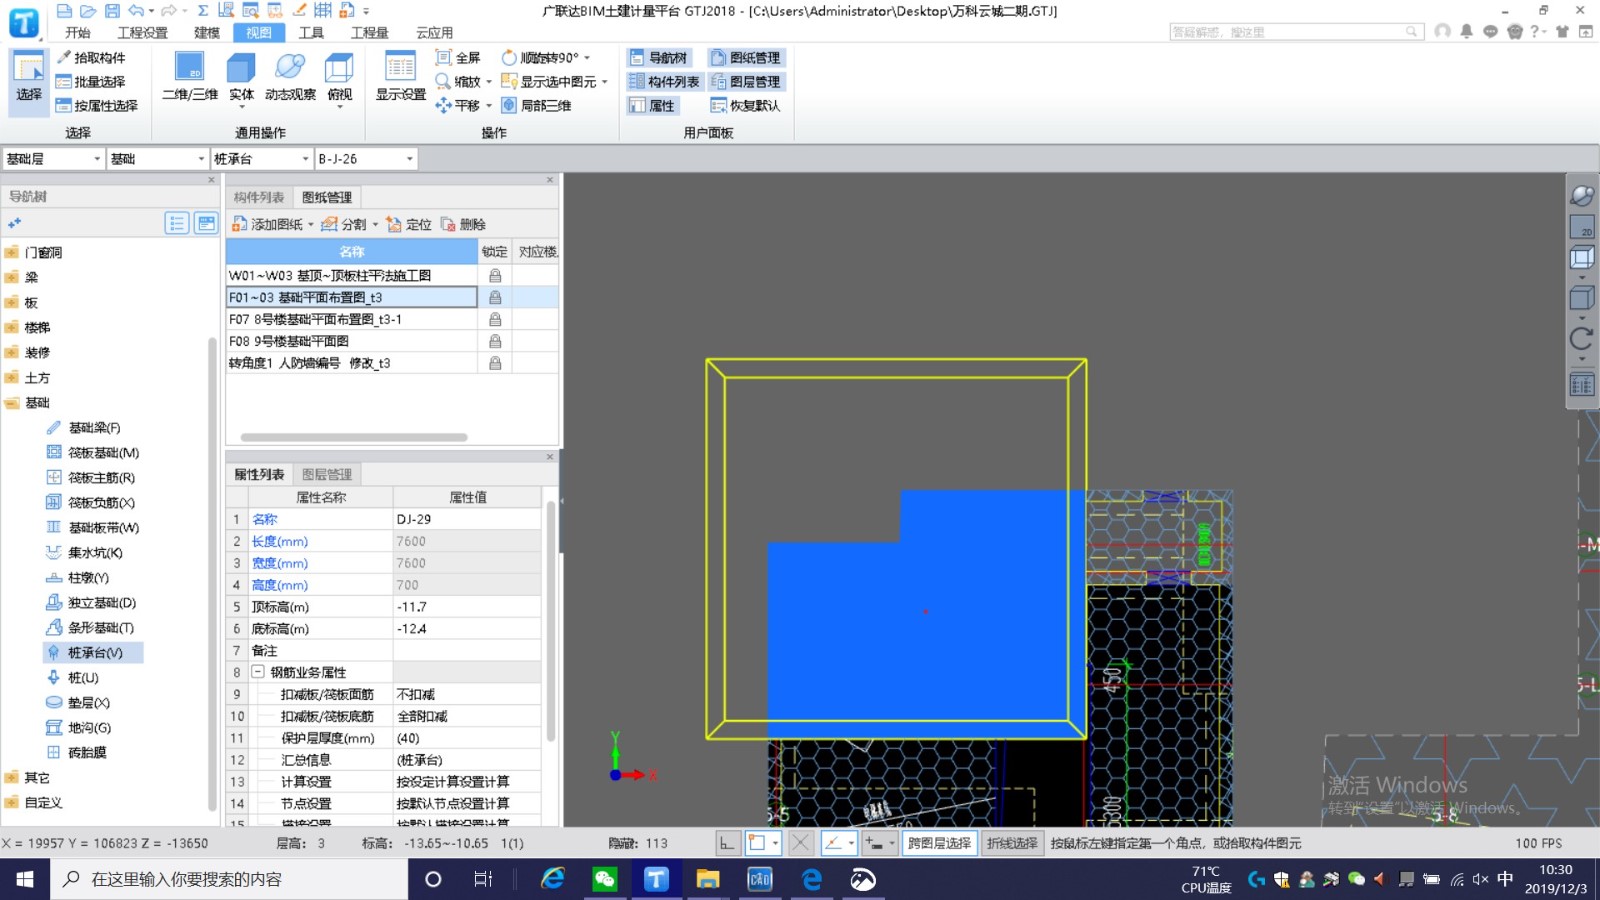The width and height of the screenshot is (1600, 900).
Task: Open 显示设置 display settings
Action: (x=401, y=78)
